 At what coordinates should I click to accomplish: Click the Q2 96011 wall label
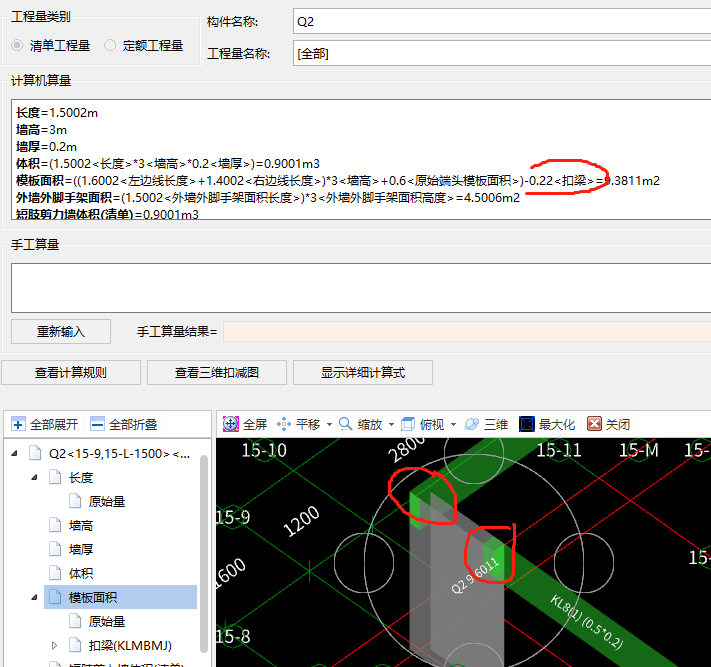pos(475,575)
